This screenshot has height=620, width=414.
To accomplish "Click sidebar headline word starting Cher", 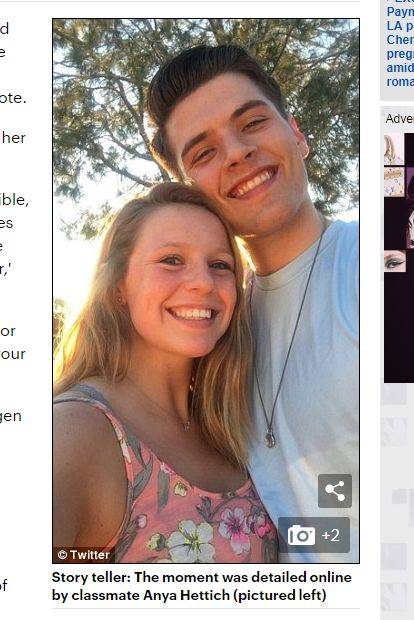I will click(x=400, y=40).
